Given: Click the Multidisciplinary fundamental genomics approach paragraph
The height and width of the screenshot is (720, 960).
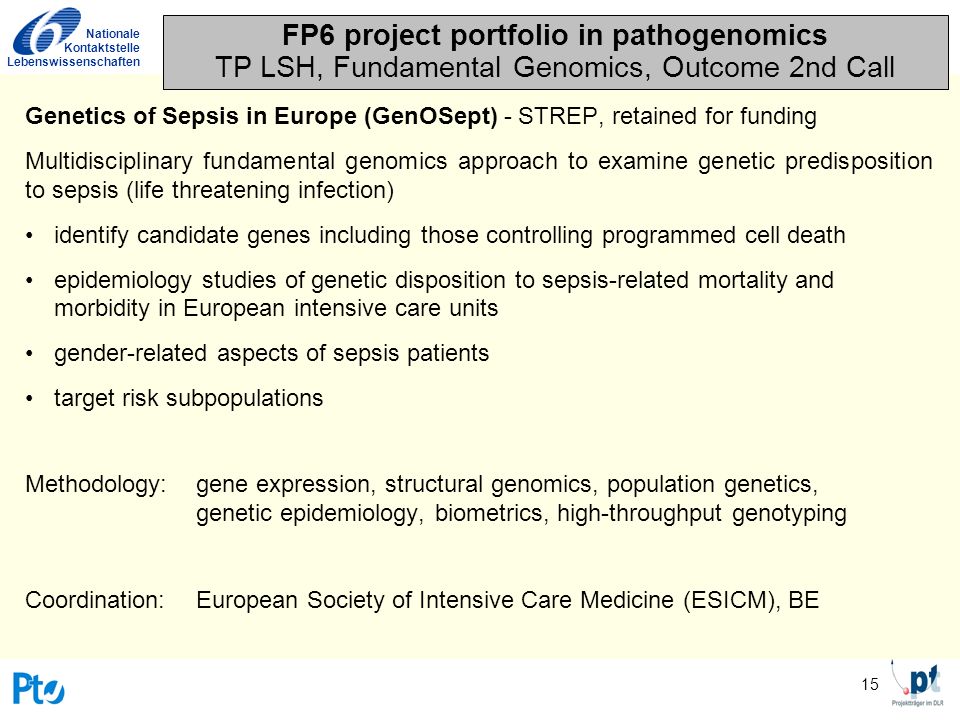Looking at the screenshot, I should [x=479, y=176].
